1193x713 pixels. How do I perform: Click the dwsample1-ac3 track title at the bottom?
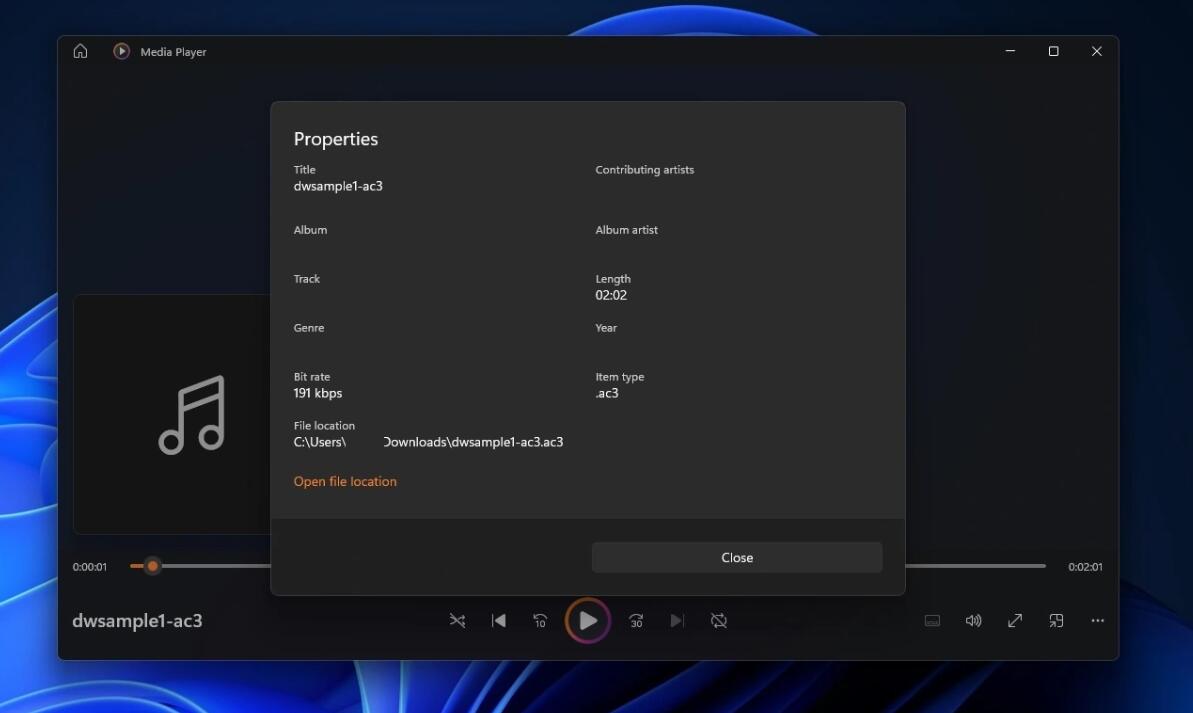tap(137, 621)
